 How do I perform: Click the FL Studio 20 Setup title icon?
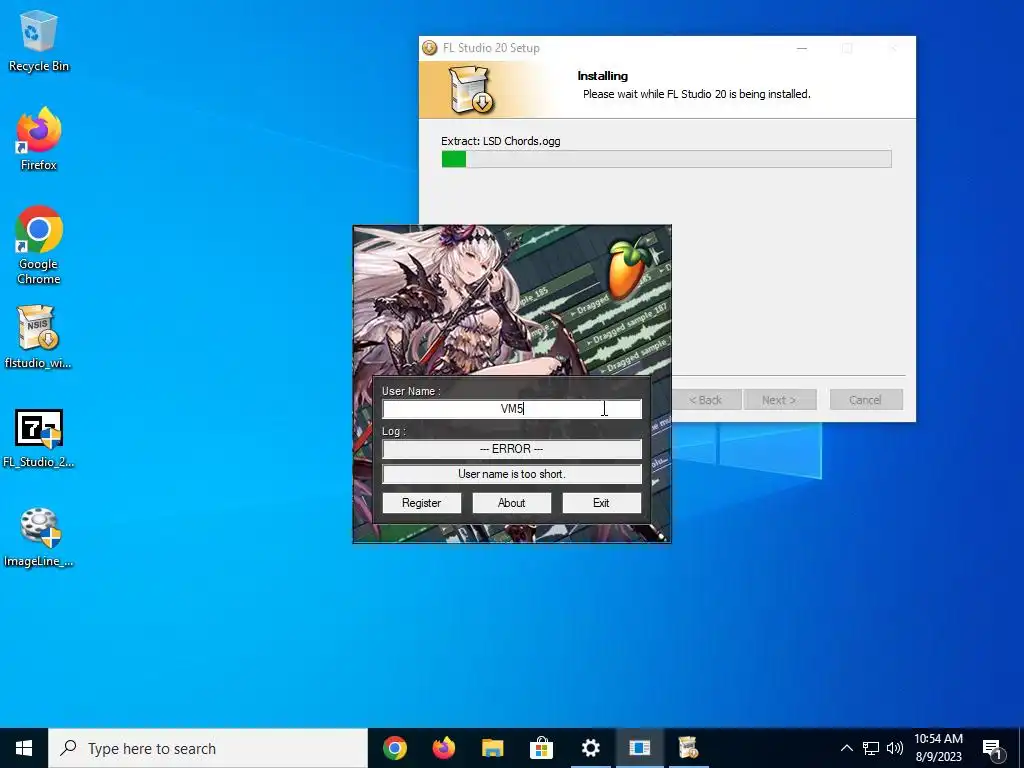click(430, 48)
